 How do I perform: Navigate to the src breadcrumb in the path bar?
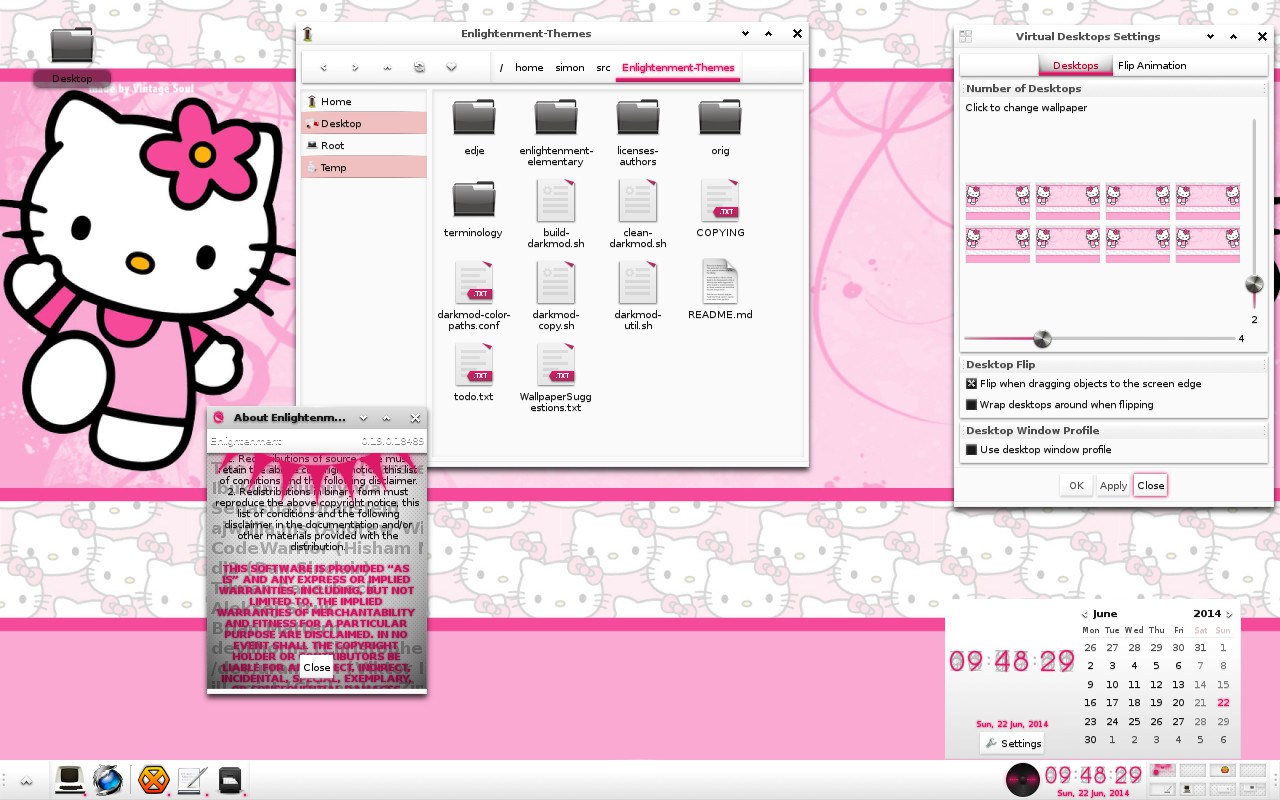(x=603, y=68)
